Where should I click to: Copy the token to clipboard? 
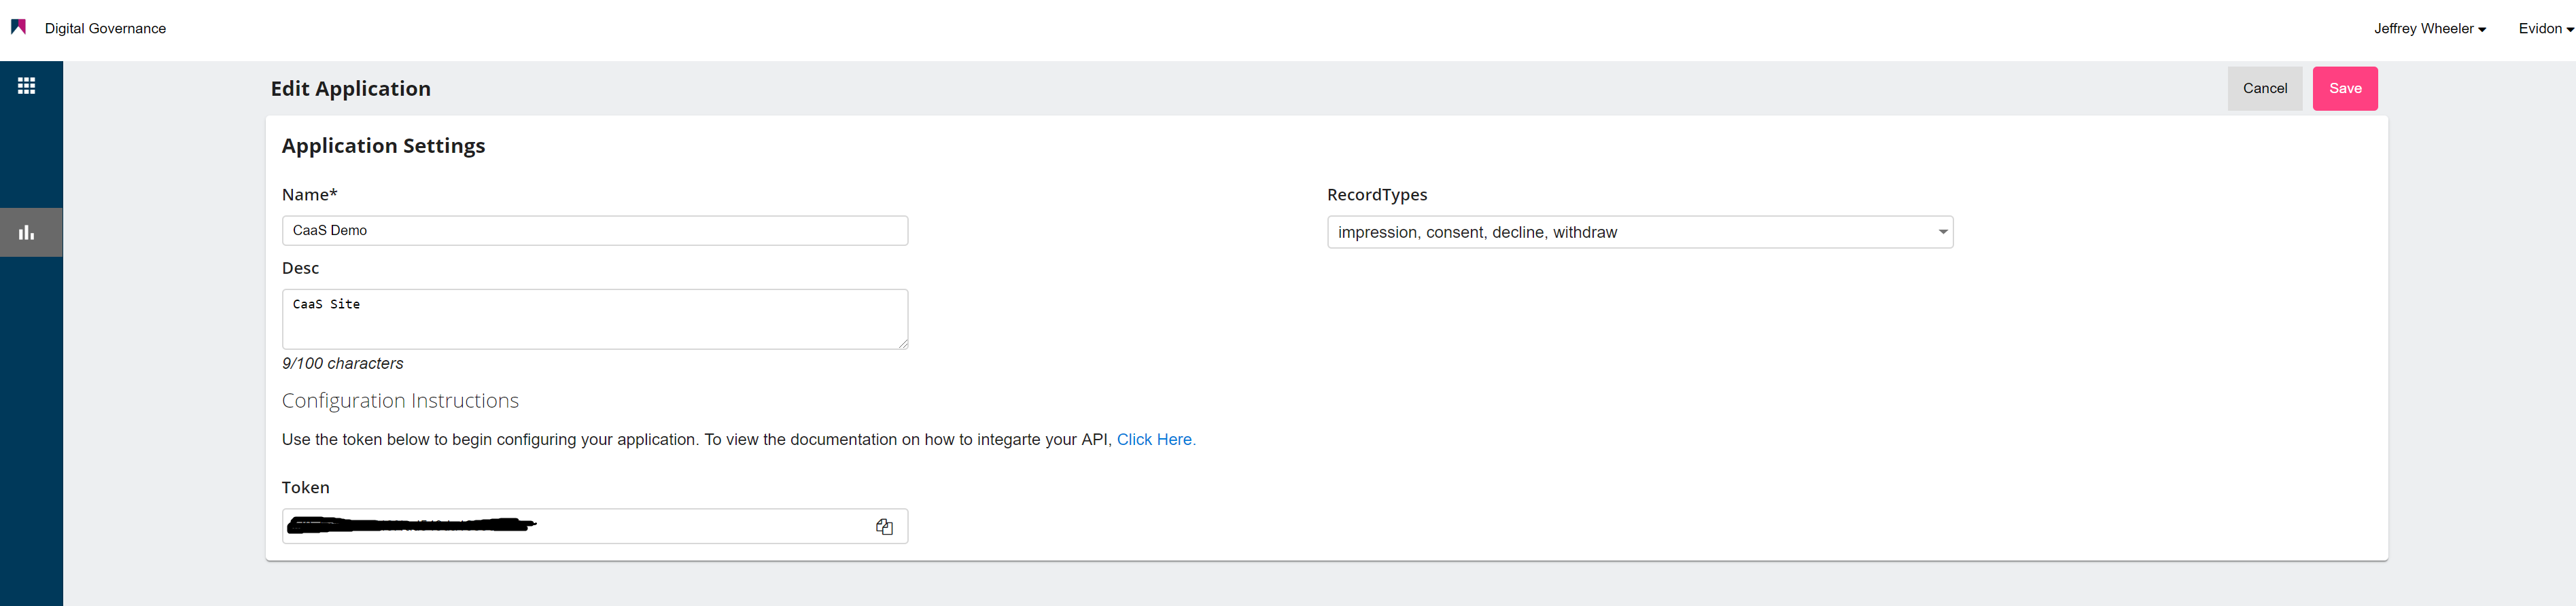click(883, 527)
